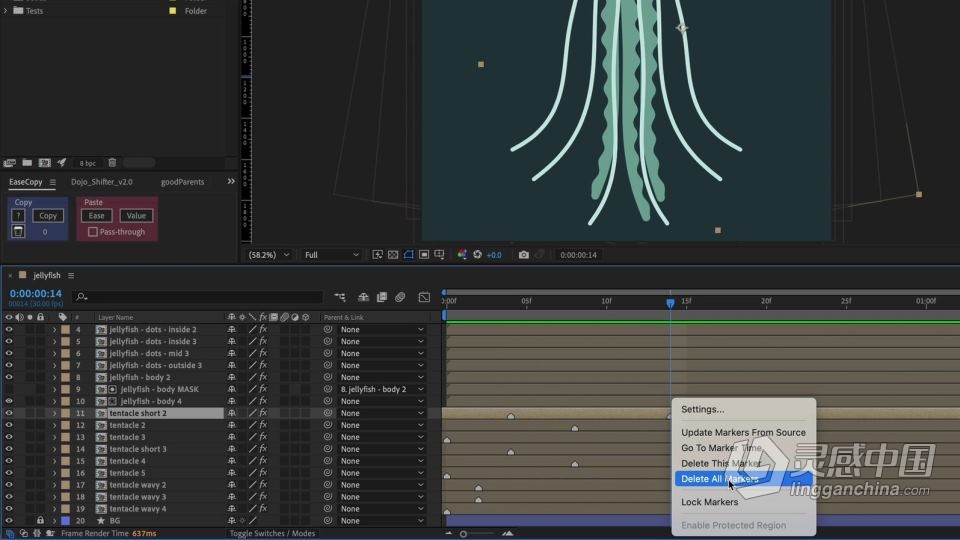Delete selected project item trash icon
960x540 pixels.
pos(112,163)
